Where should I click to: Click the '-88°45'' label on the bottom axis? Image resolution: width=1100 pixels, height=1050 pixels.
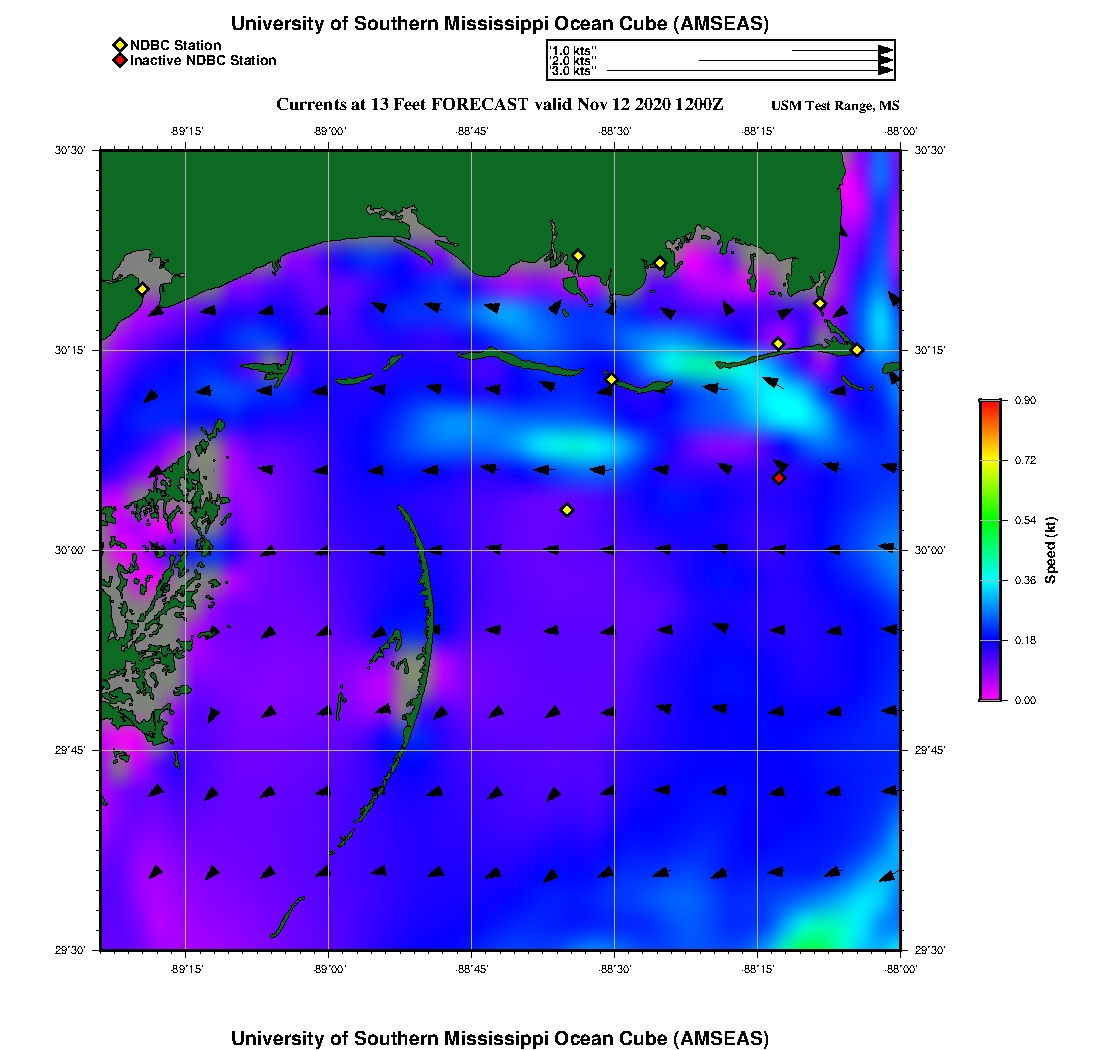click(x=472, y=969)
